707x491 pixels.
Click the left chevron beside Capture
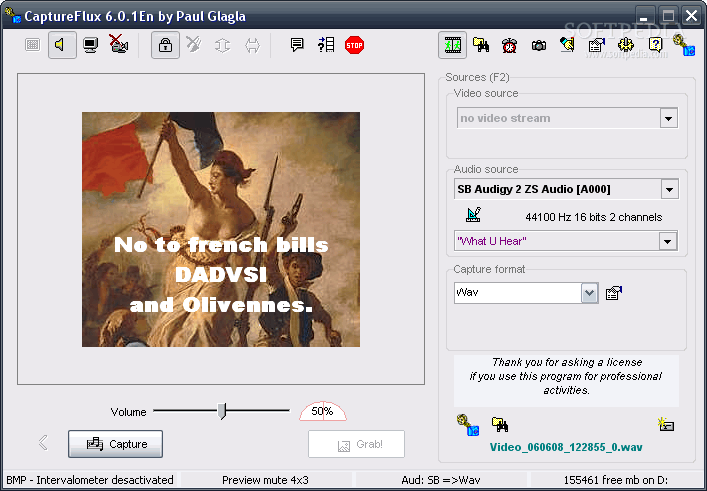[x=43, y=442]
